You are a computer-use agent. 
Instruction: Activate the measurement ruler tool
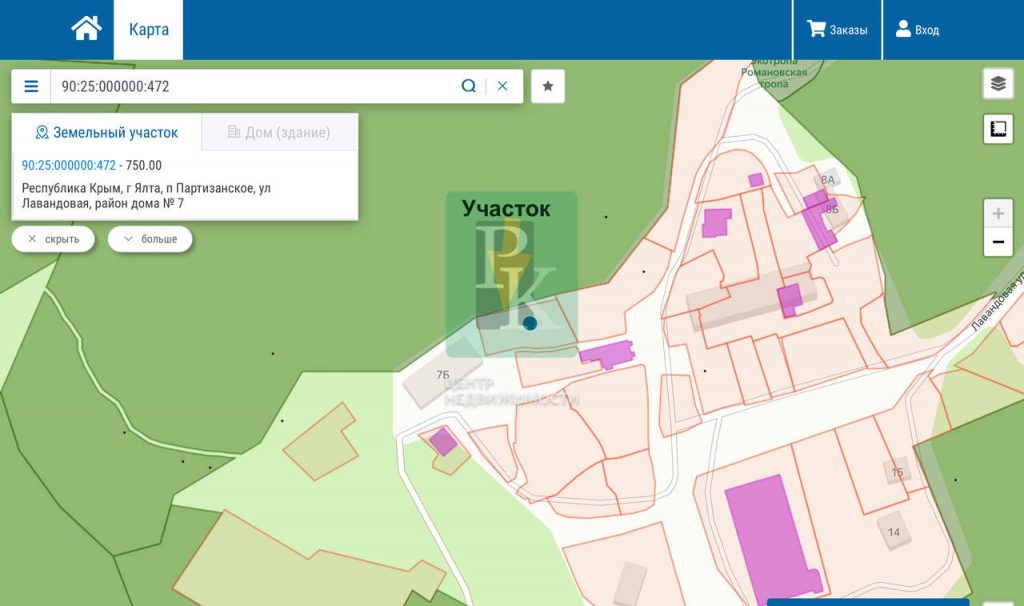coord(998,129)
